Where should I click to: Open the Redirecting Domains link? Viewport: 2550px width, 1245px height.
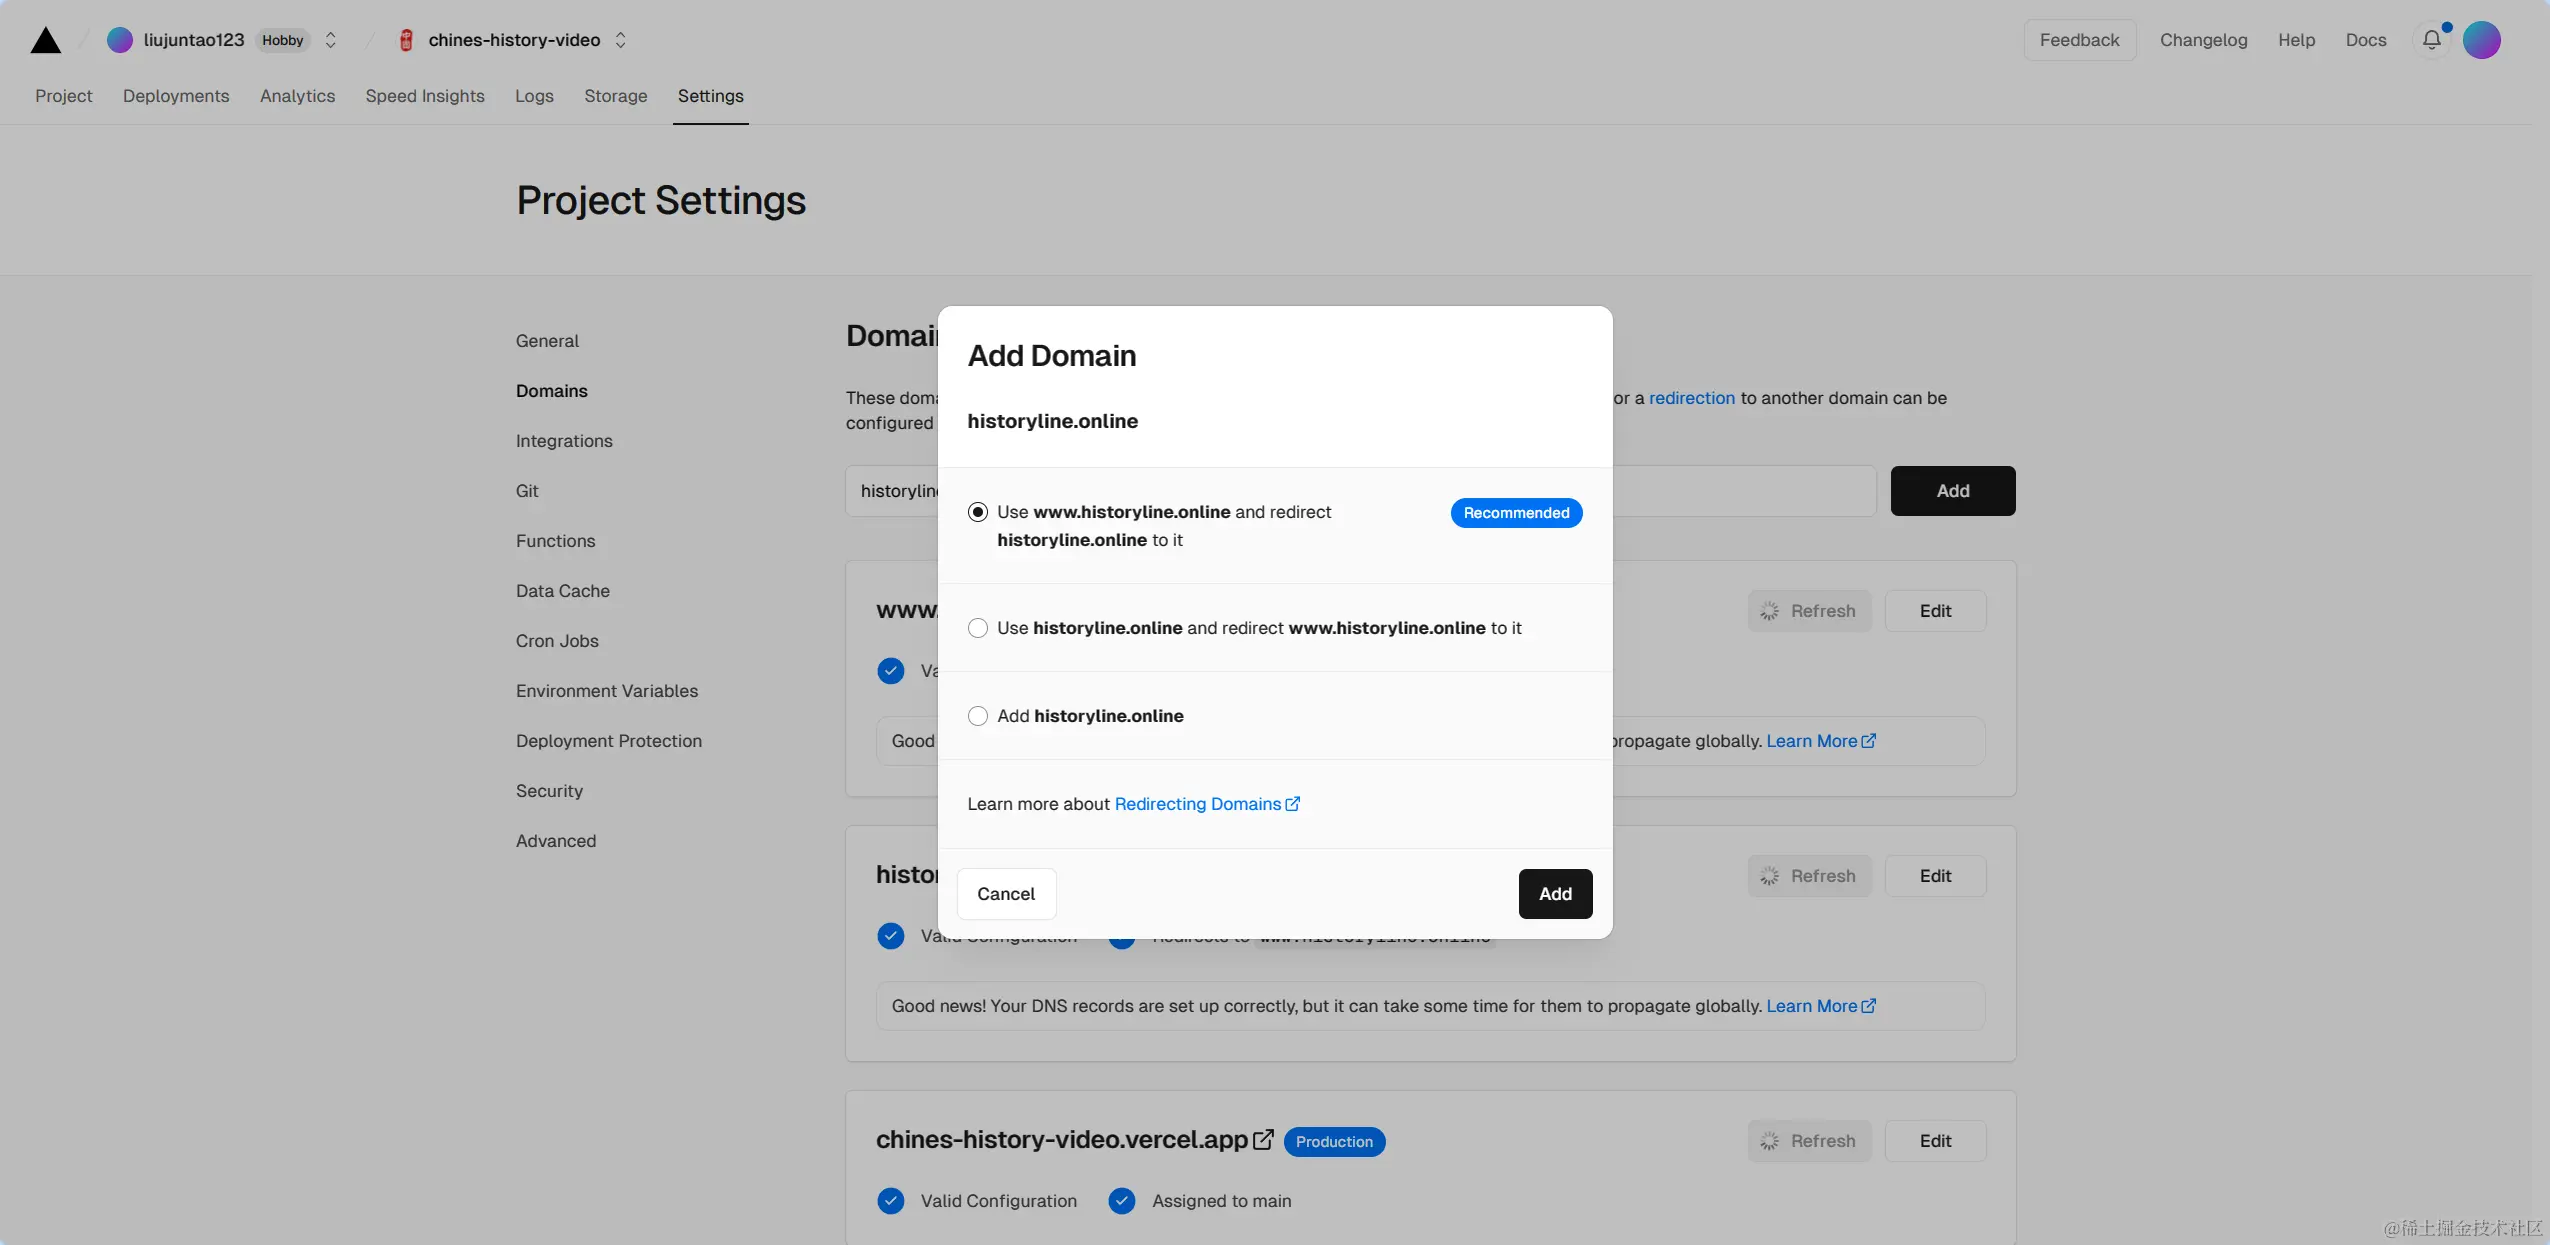coord(1197,804)
